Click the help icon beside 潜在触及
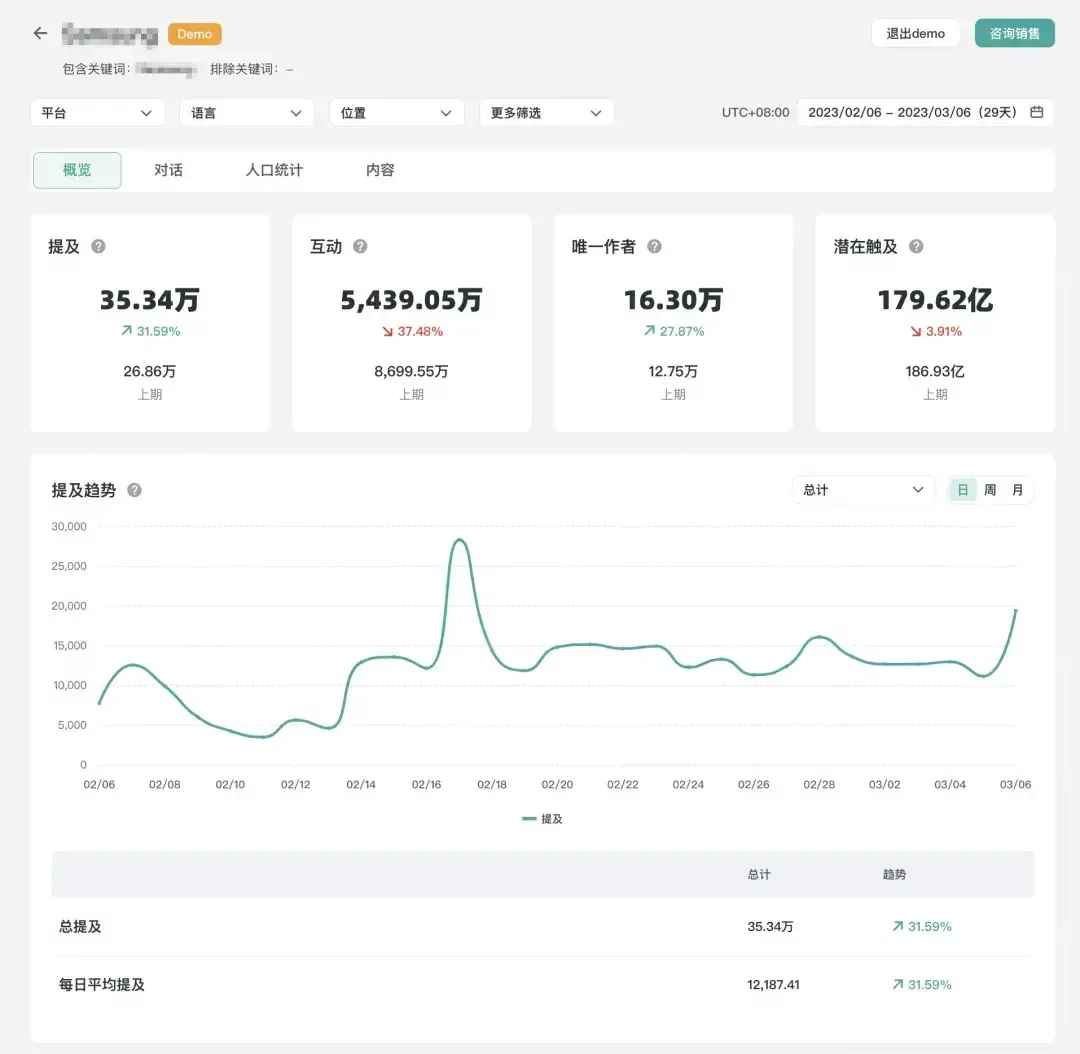 coord(916,247)
